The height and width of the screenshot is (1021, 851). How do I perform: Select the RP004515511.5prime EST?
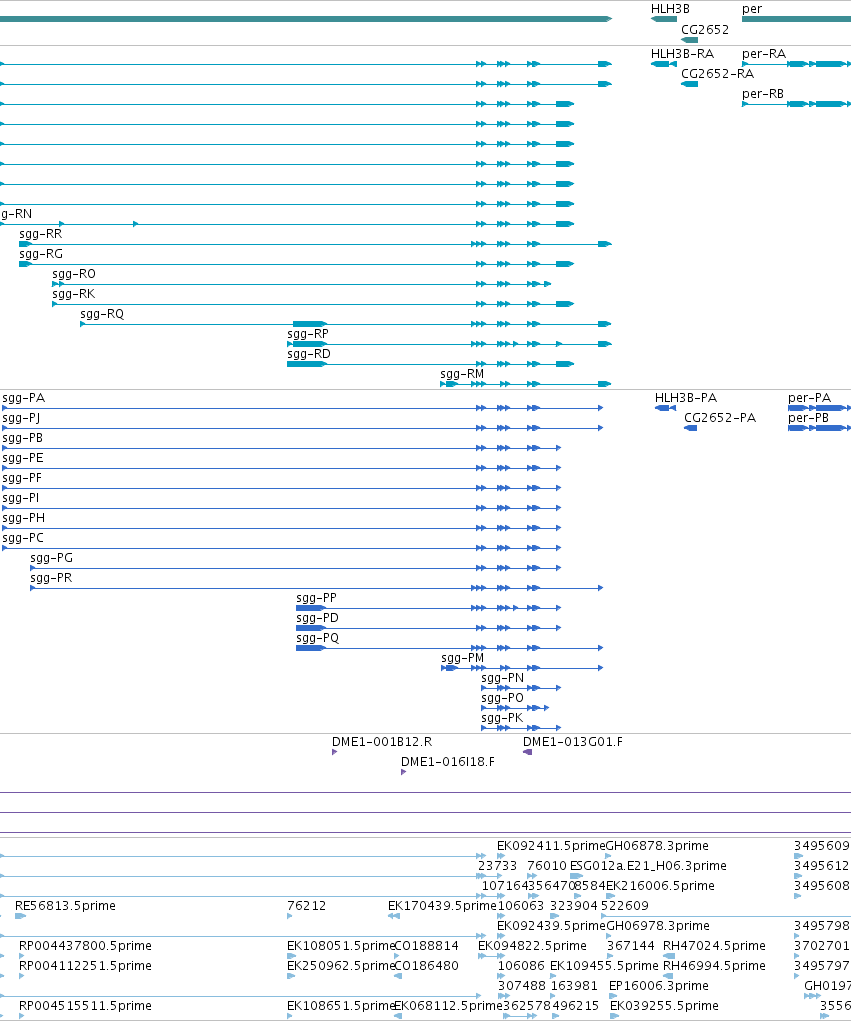(x=21, y=1016)
